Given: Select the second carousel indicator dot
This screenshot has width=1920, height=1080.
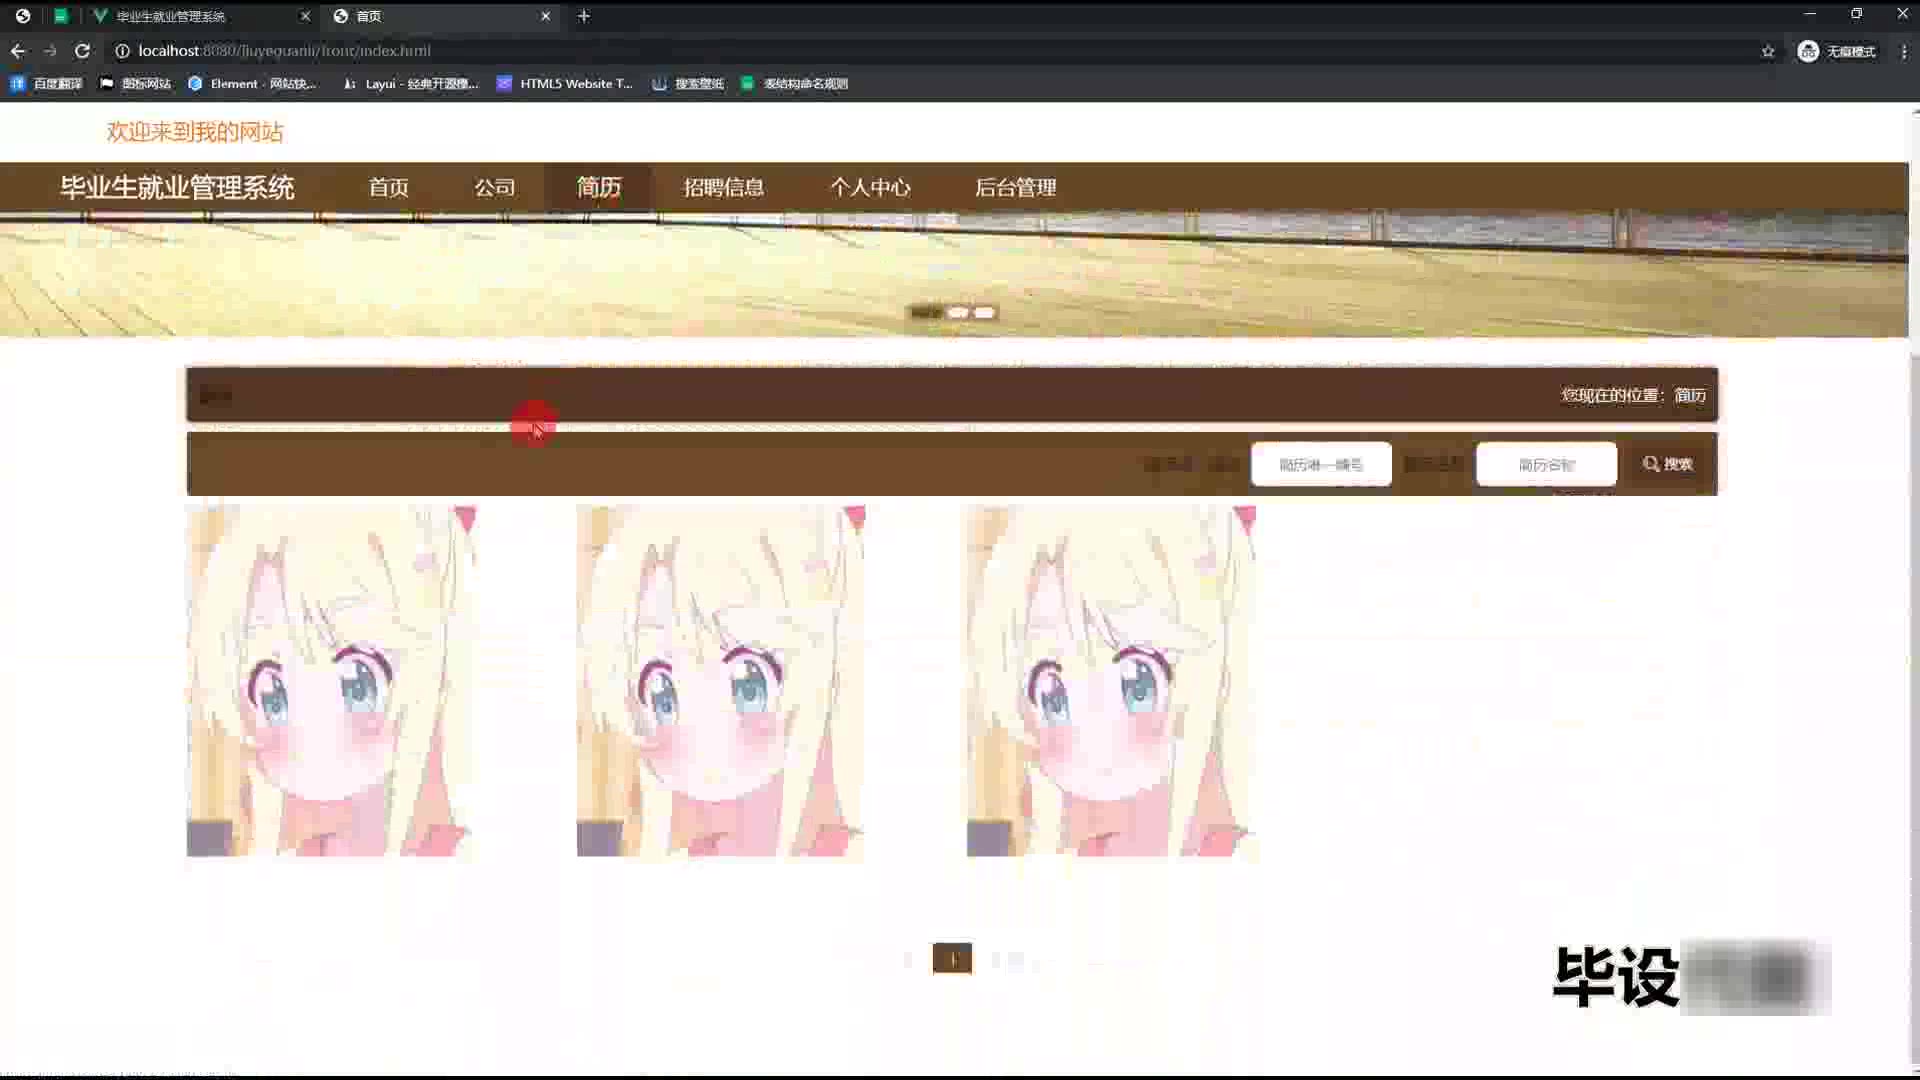Looking at the screenshot, I should (958, 313).
